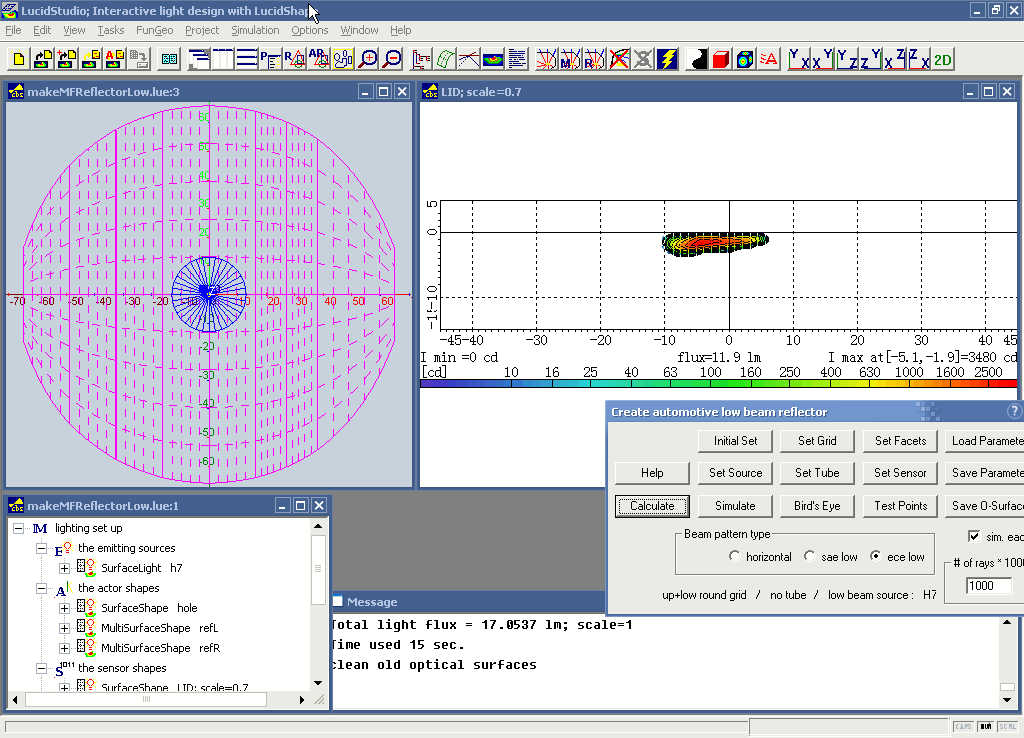Click the rays icon marked M
Viewport: 1024px width, 738px height.
pyautogui.click(x=570, y=59)
